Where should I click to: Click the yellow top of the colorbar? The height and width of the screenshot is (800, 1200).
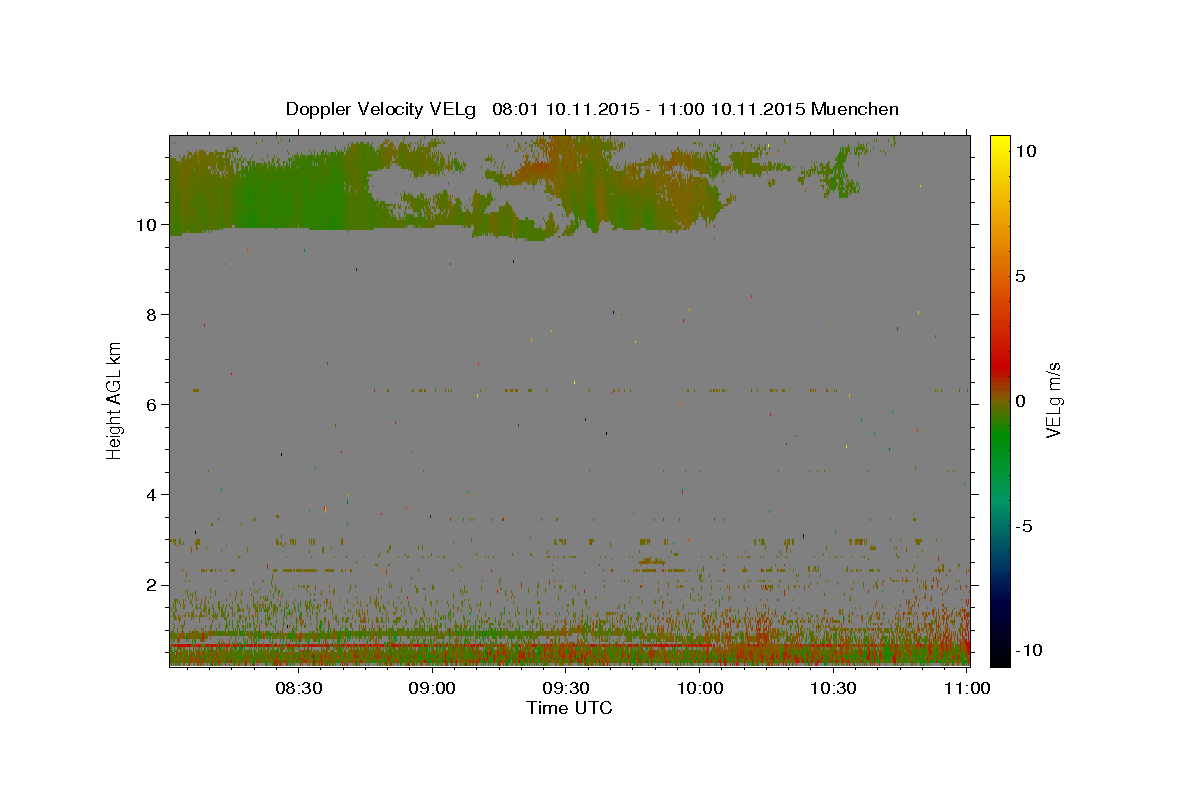[x=999, y=145]
